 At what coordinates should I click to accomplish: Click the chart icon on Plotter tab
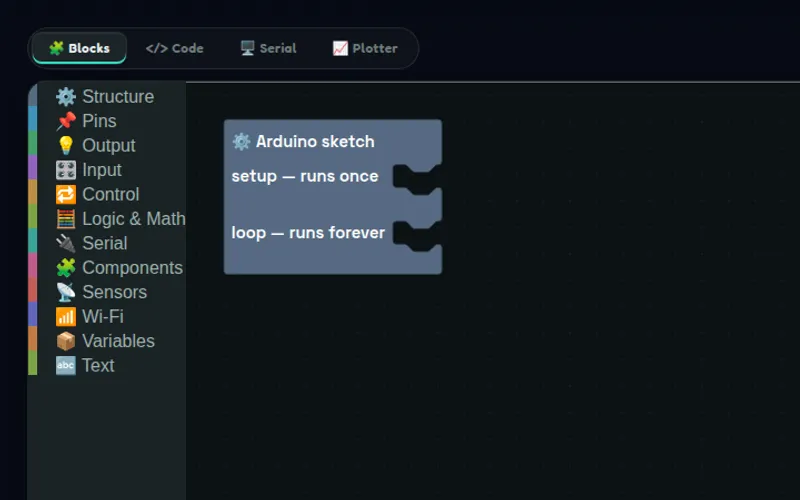point(340,48)
